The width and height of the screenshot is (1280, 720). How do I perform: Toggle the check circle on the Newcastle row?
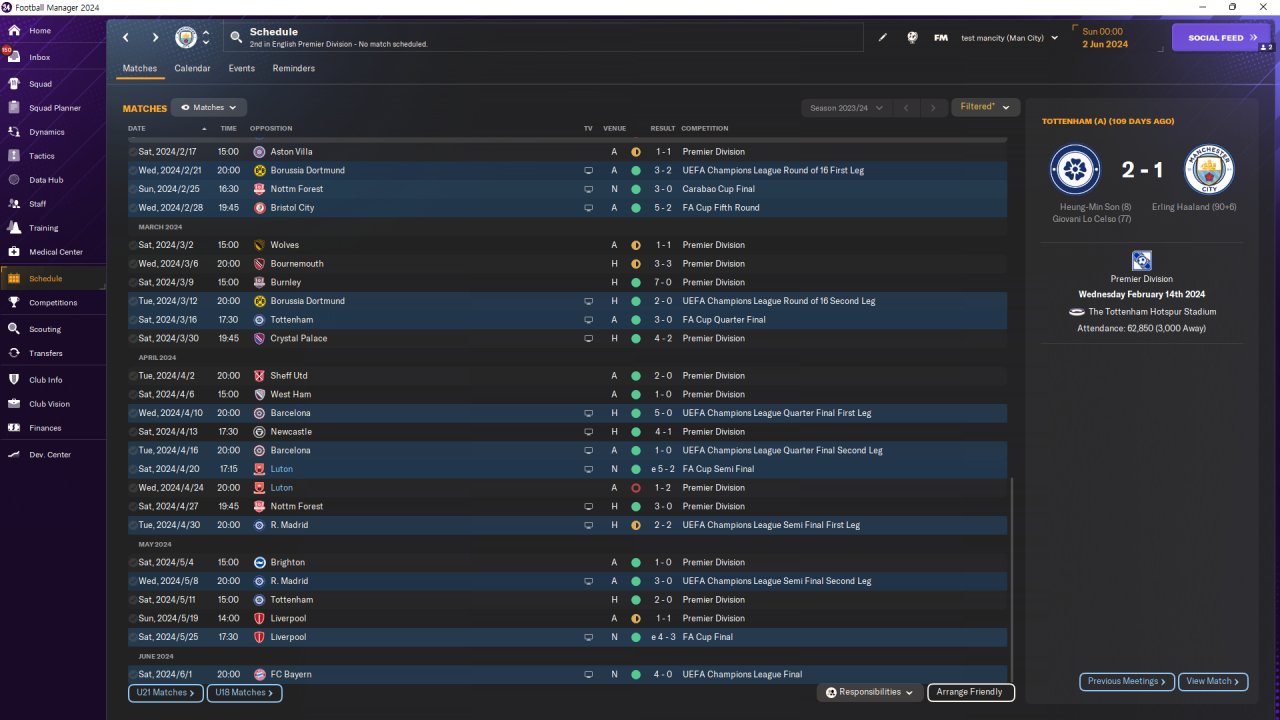coord(133,432)
